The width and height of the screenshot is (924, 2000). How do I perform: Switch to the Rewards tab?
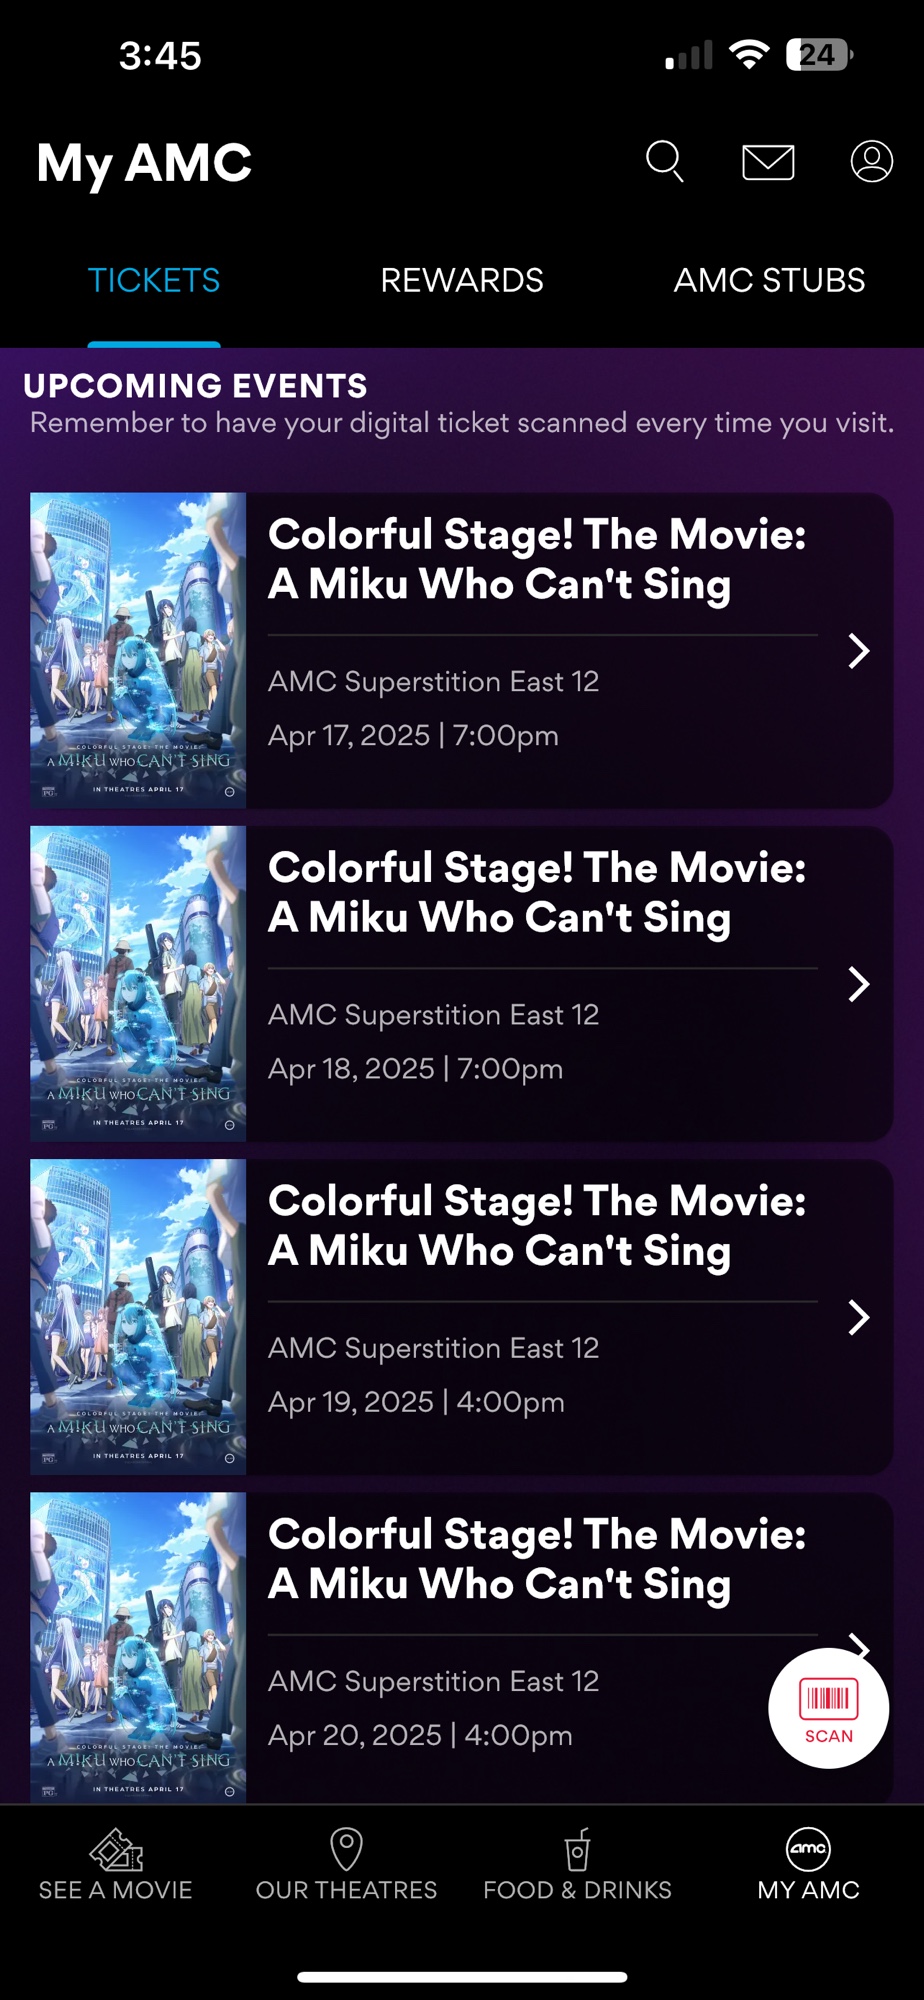[x=462, y=281]
